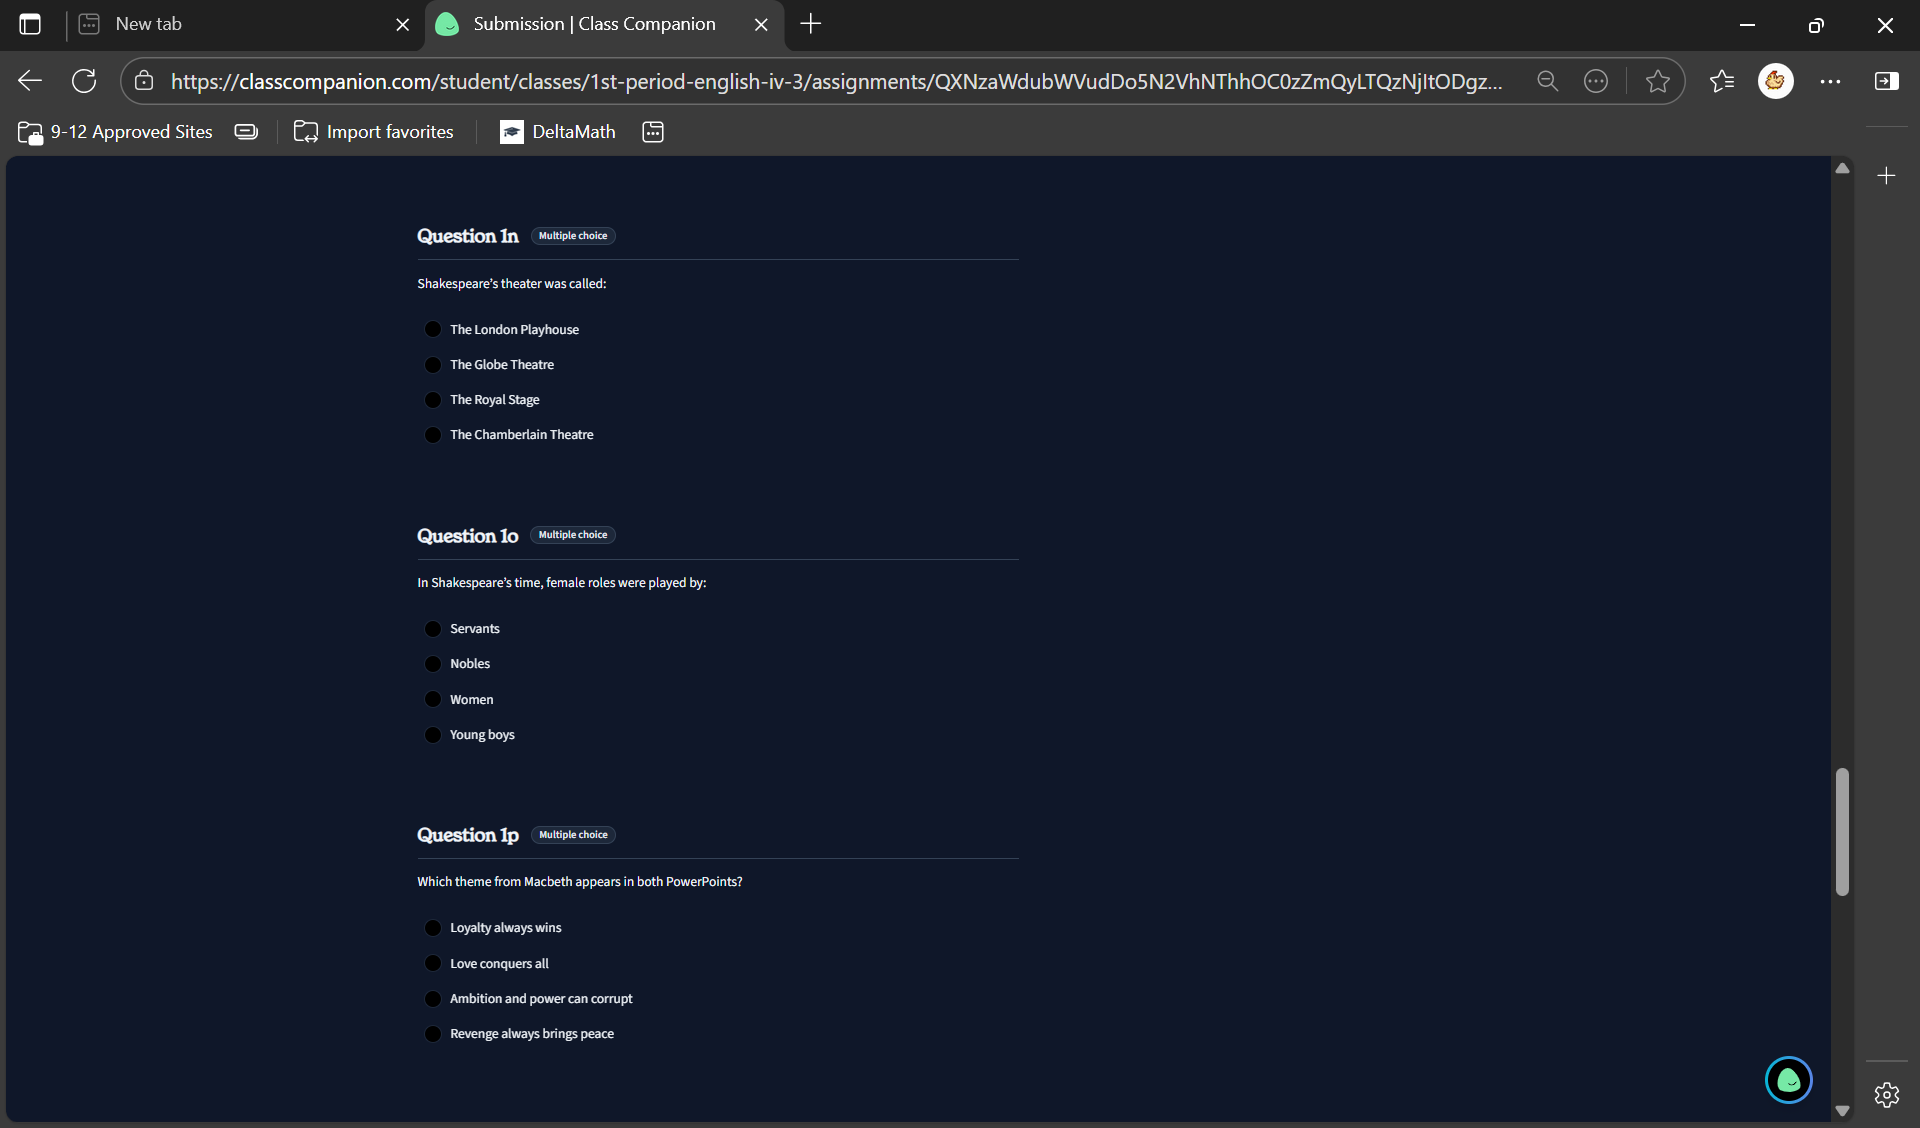Image resolution: width=1920 pixels, height=1128 pixels.
Task: Open the green Class Companion mascot
Action: click(x=1789, y=1080)
